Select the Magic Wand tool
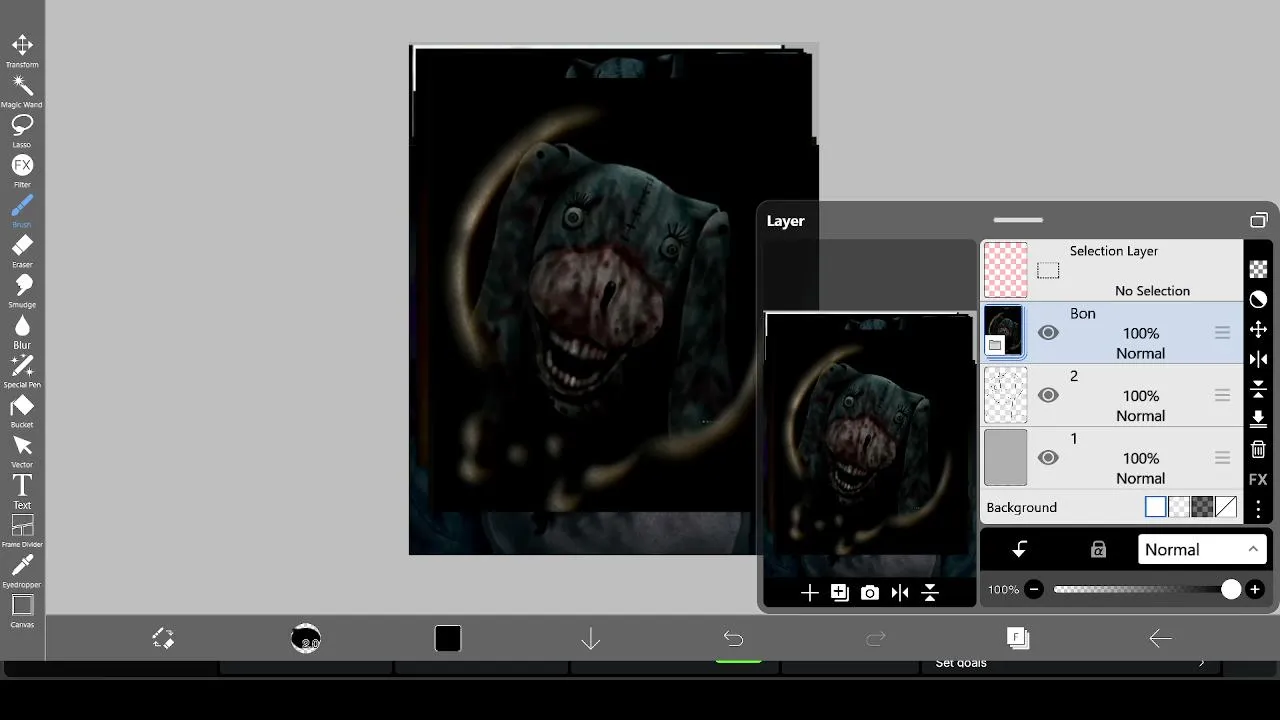The width and height of the screenshot is (1280, 720). pyautogui.click(x=22, y=90)
